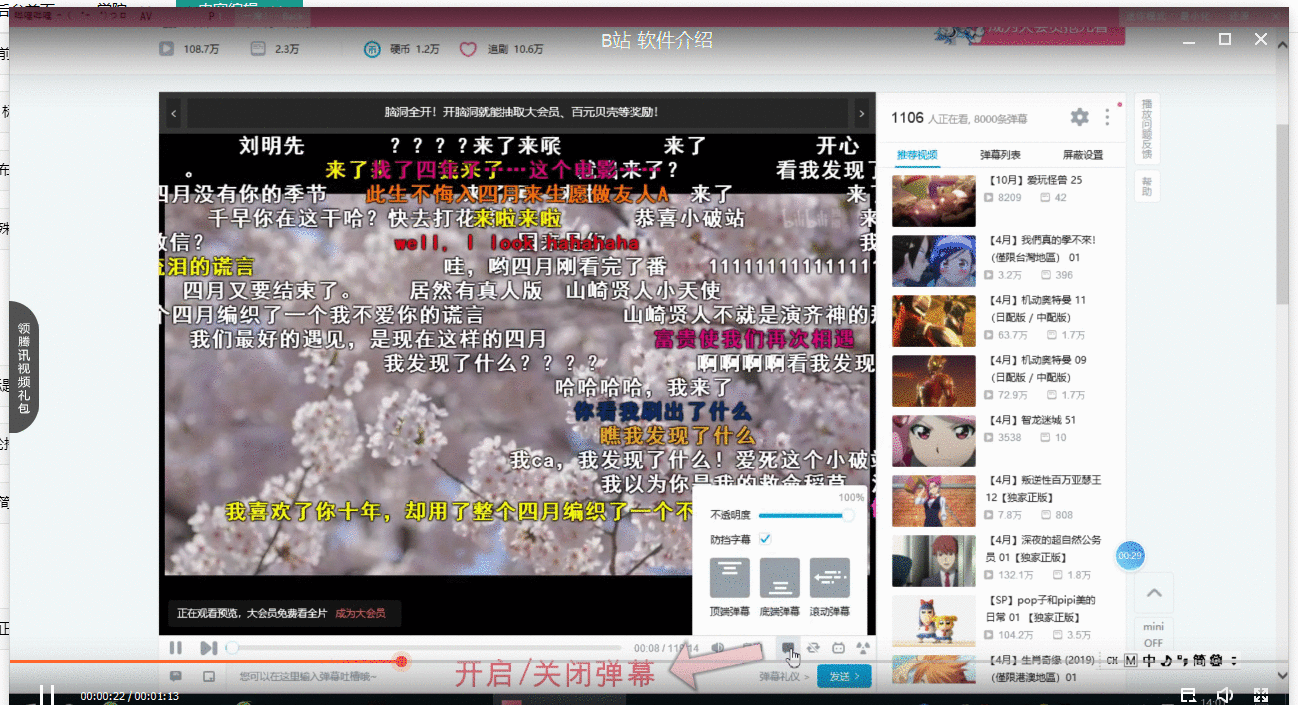Open the 机动奥特曼 11 recommended video thumbnail
This screenshot has height=705, width=1298.
[x=933, y=320]
